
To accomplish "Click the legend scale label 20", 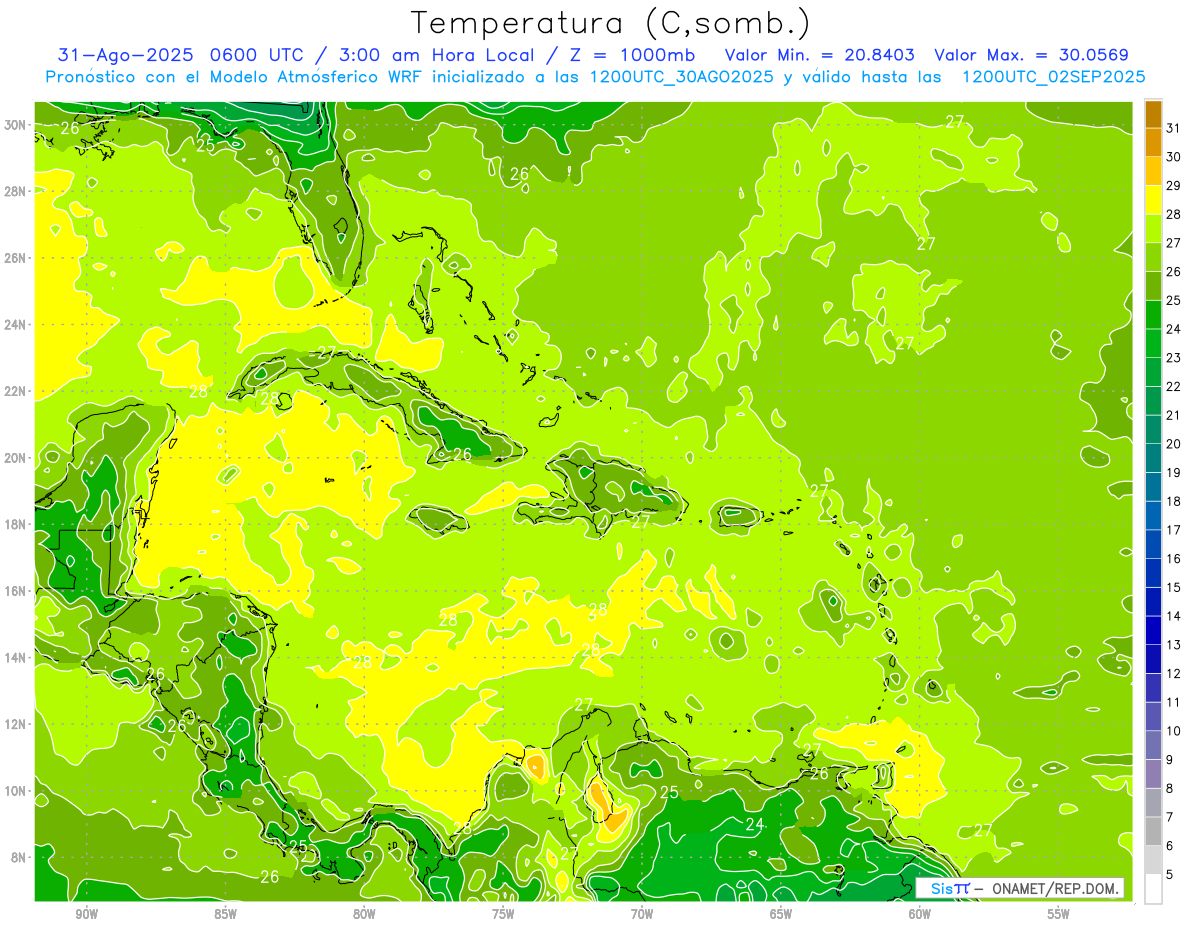I will [x=1173, y=443].
